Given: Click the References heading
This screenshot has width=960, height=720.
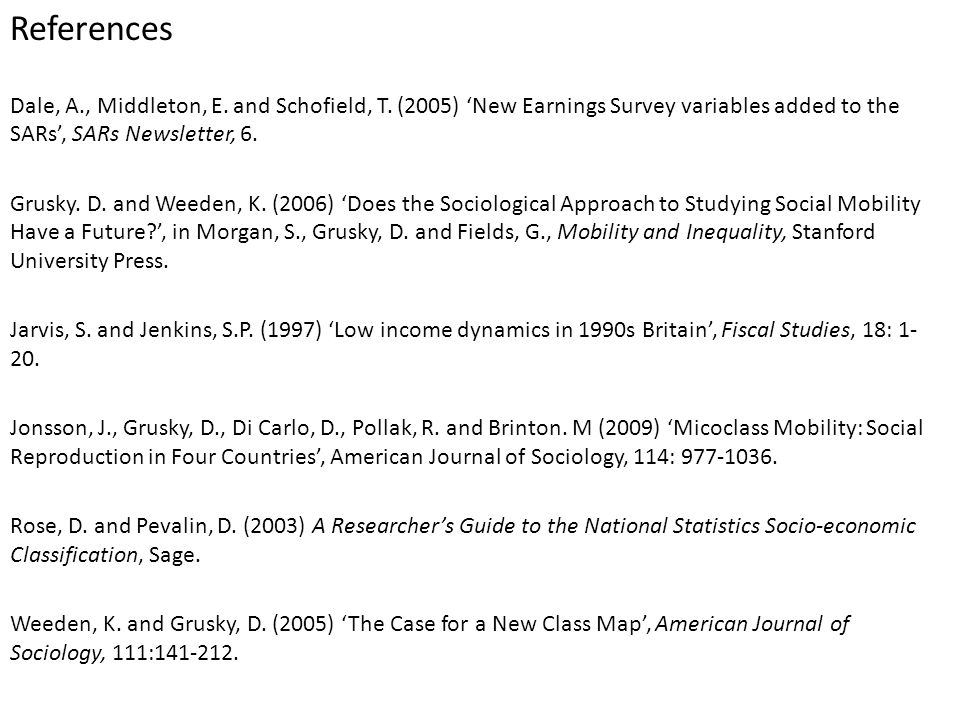Looking at the screenshot, I should coord(91,29).
